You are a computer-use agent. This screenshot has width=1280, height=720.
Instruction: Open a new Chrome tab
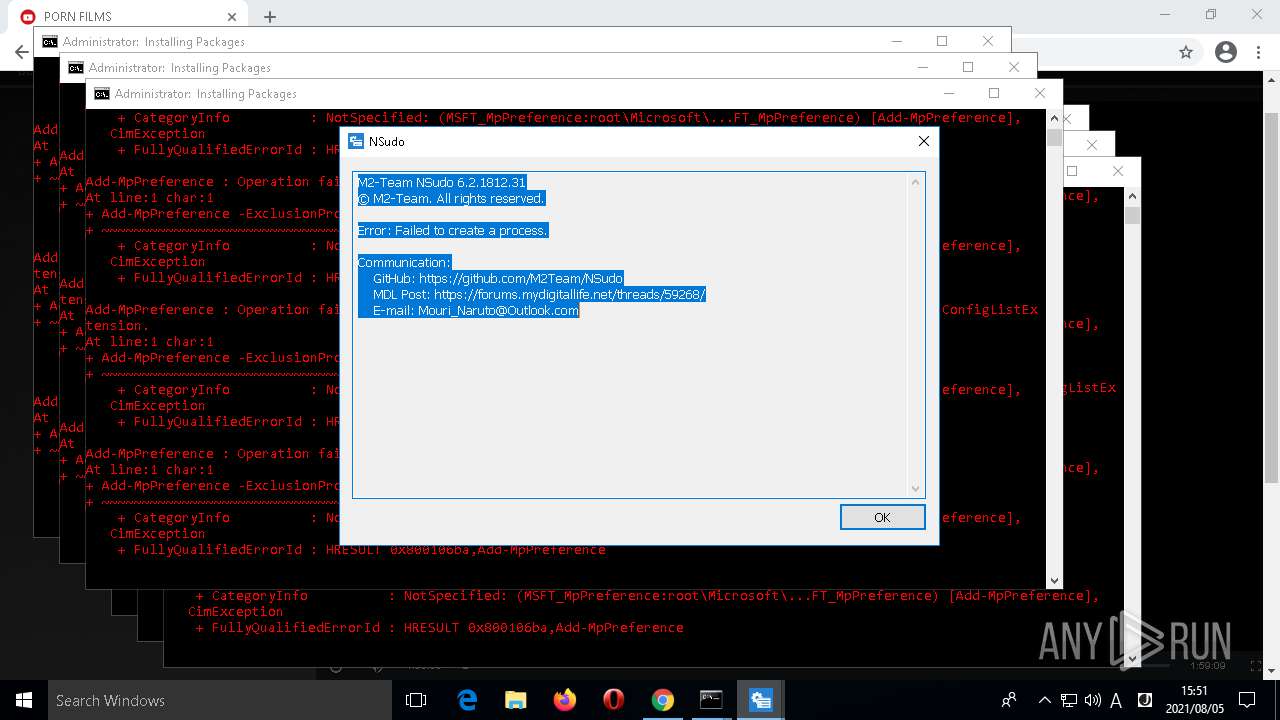(x=270, y=16)
